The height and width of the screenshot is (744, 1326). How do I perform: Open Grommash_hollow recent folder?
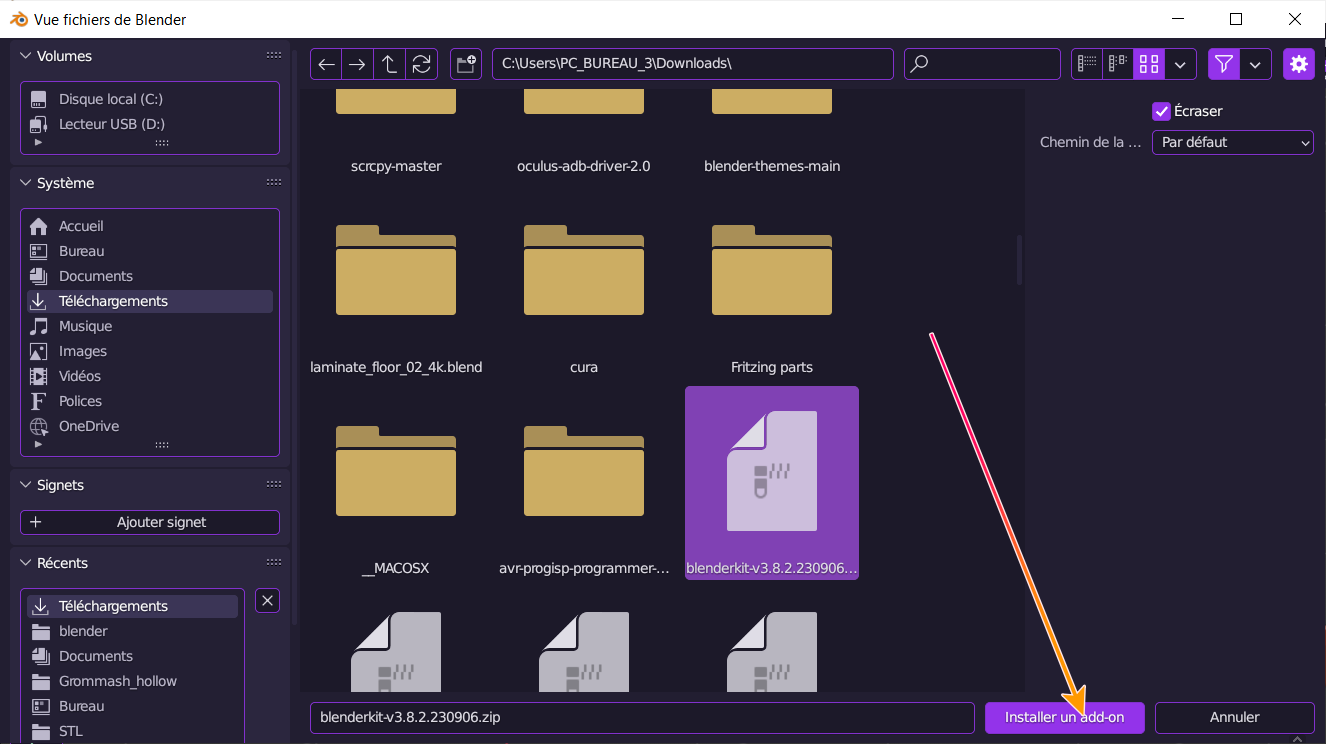point(132,681)
